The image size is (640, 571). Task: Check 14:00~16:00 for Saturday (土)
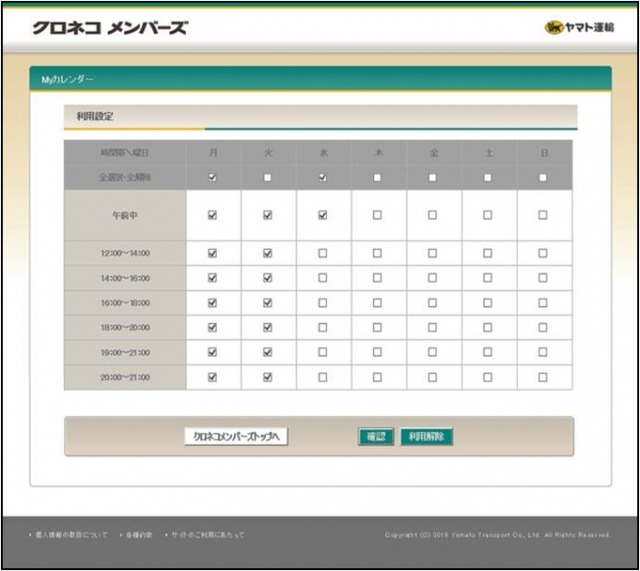click(487, 278)
